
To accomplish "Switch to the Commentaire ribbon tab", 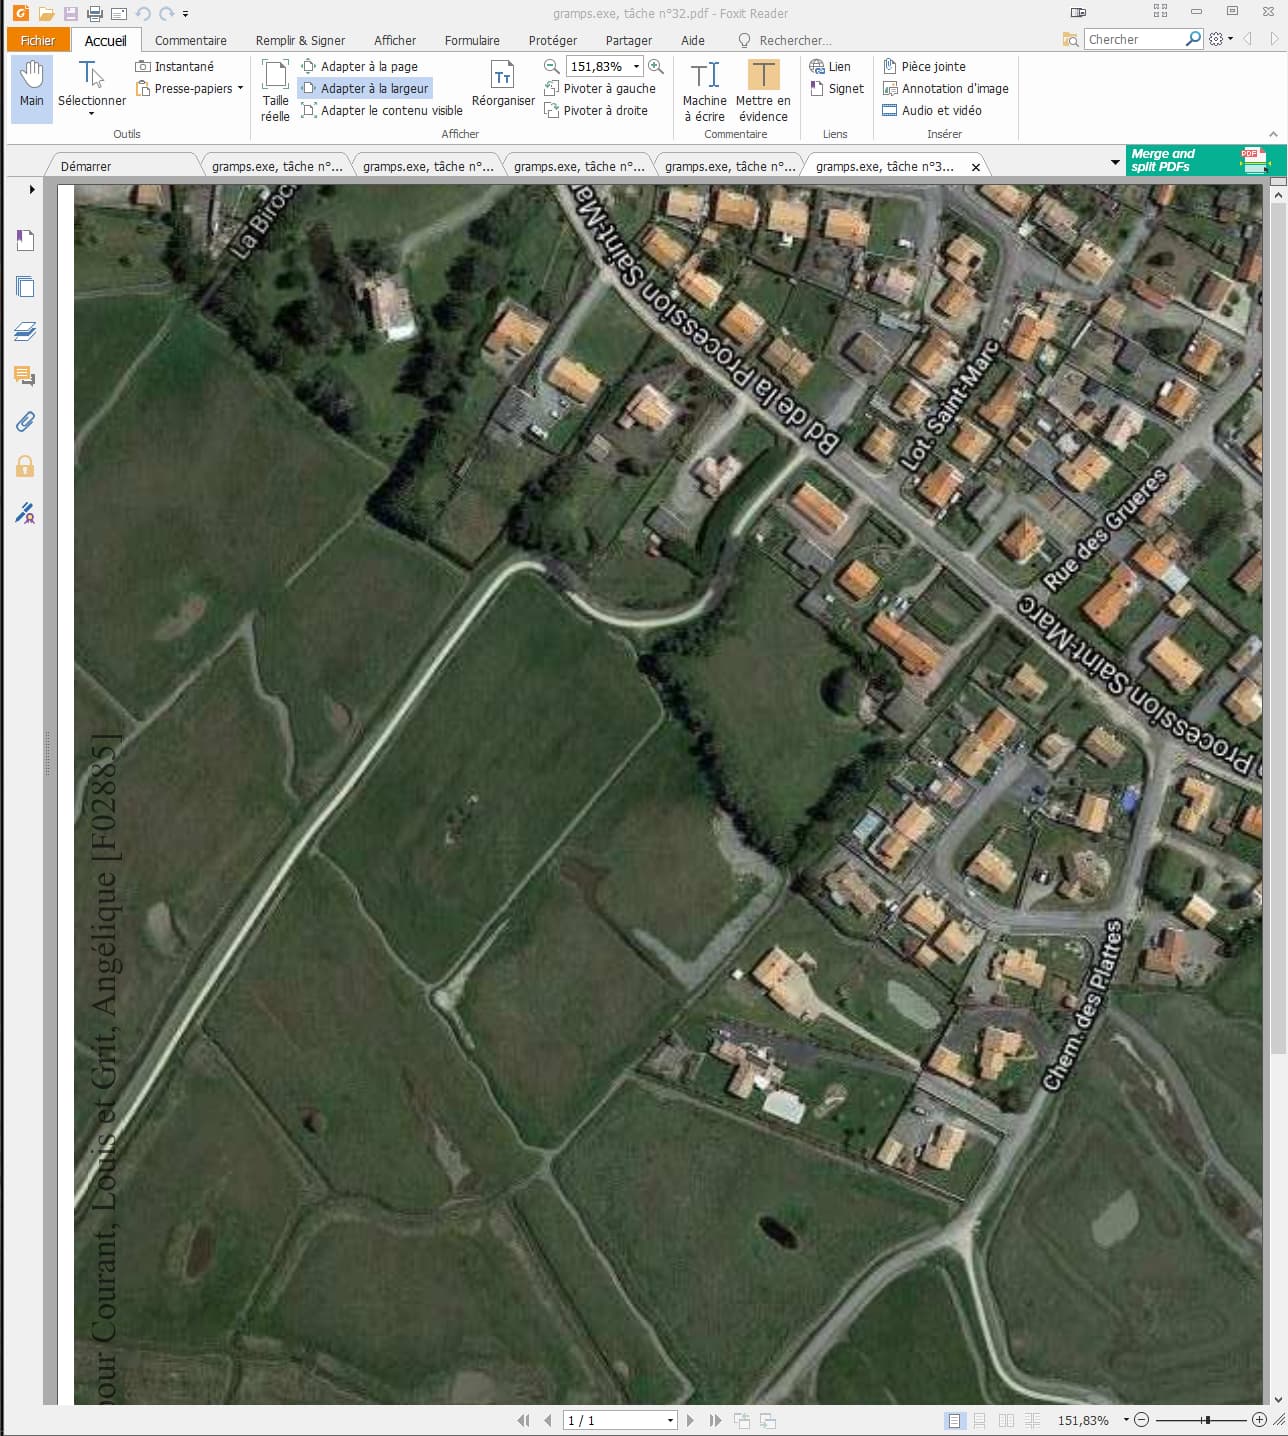I will [190, 40].
